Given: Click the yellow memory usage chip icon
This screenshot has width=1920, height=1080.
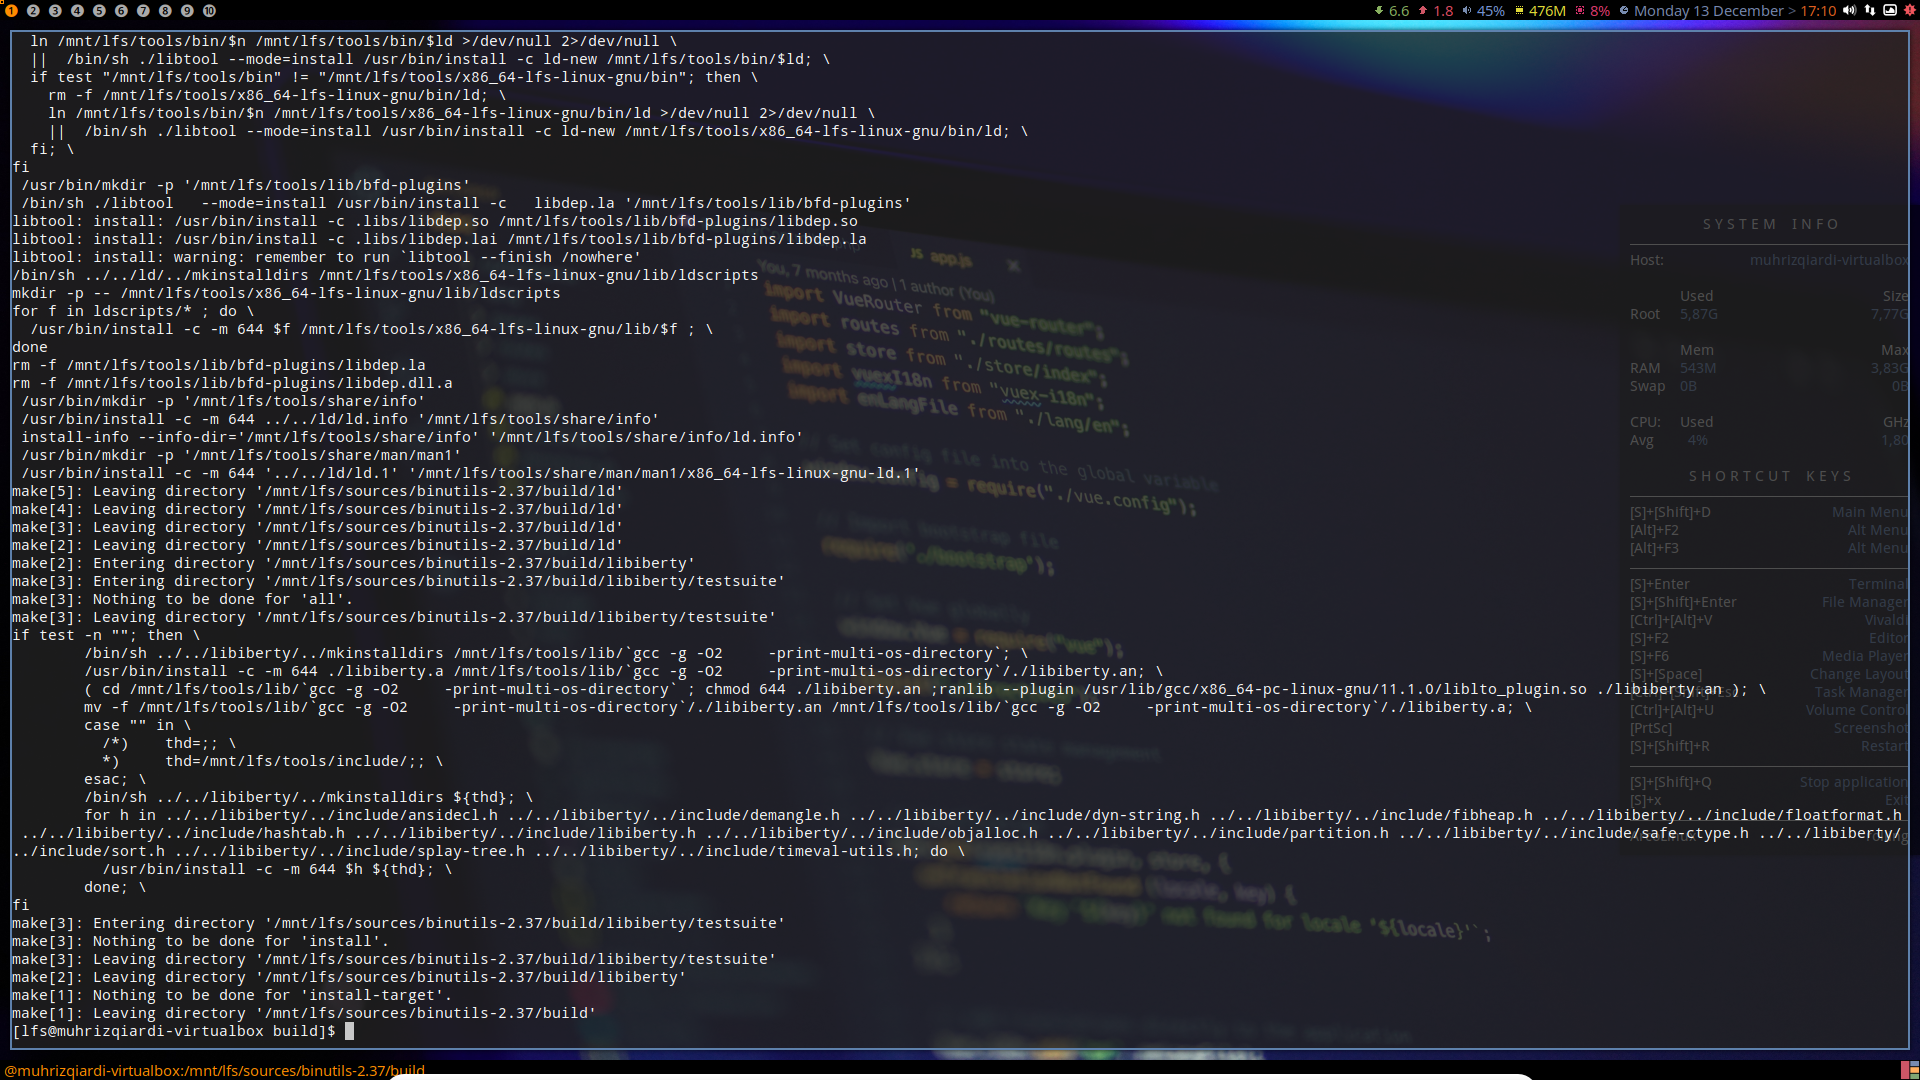Looking at the screenshot, I should click(1519, 11).
